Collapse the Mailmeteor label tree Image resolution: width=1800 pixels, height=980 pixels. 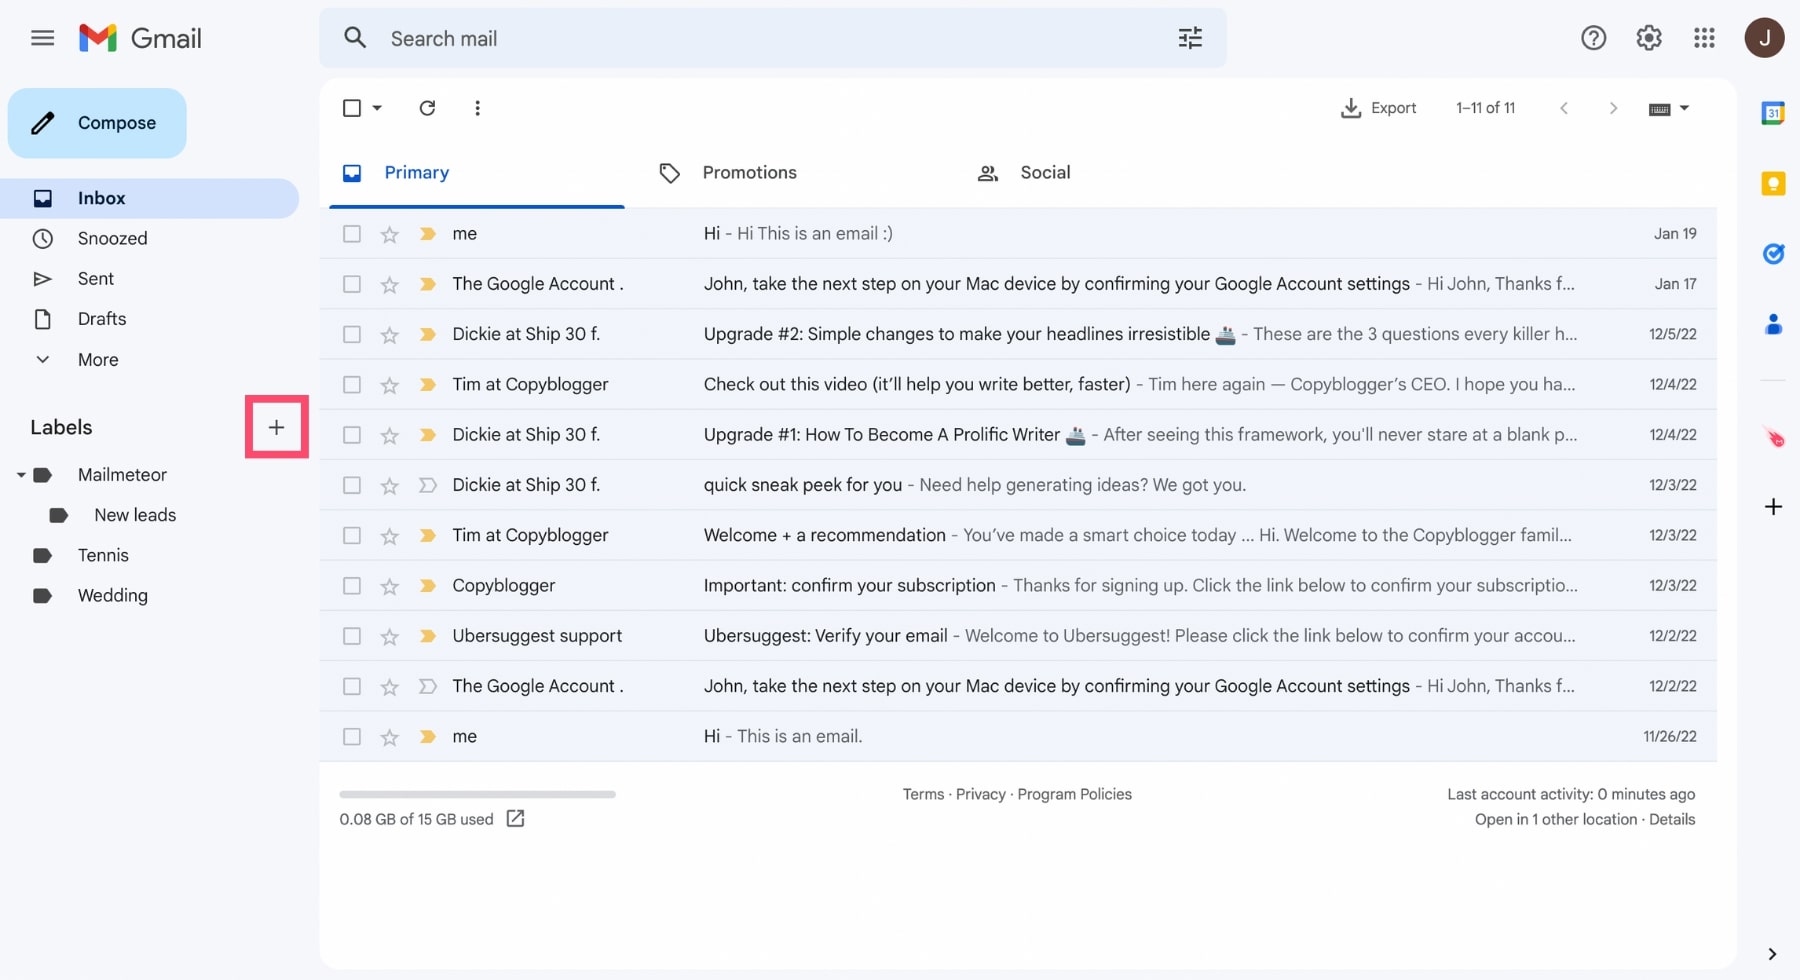[x=20, y=475]
